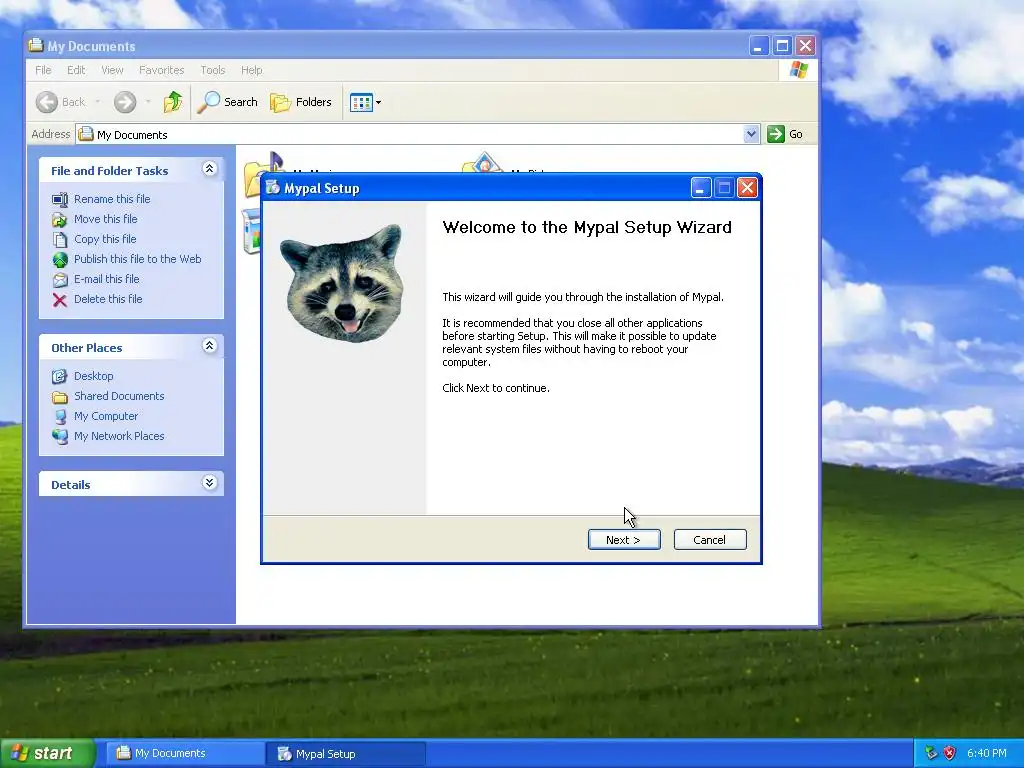The width and height of the screenshot is (1024, 768).
Task: Click the Windows flag logo icon
Action: [798, 70]
